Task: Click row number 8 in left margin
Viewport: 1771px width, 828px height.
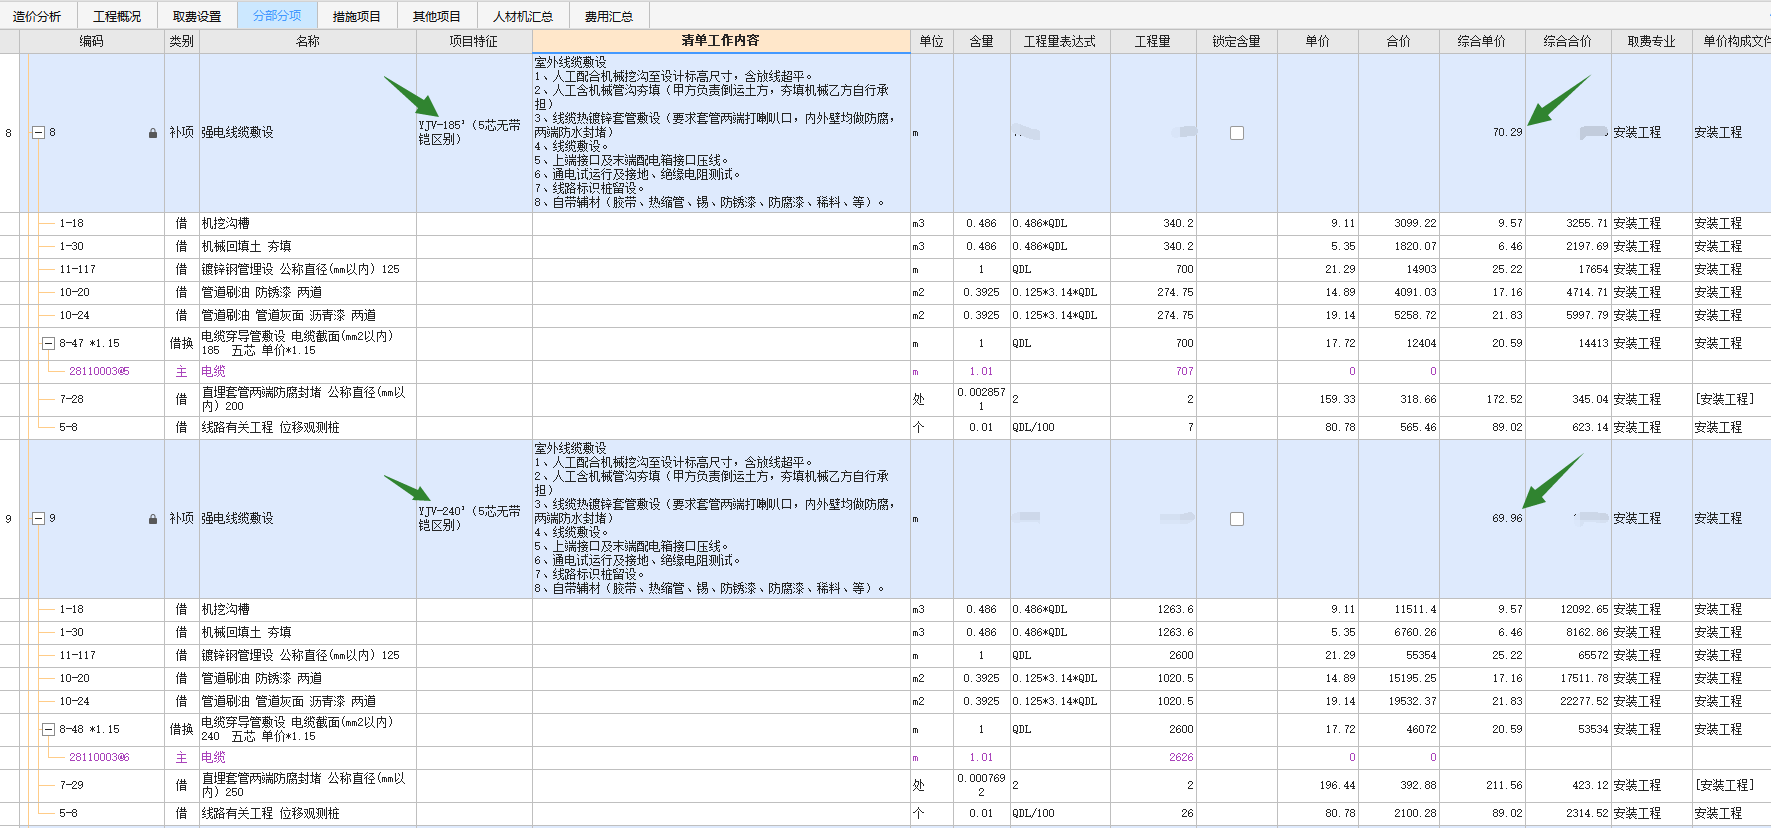Action: coord(9,132)
